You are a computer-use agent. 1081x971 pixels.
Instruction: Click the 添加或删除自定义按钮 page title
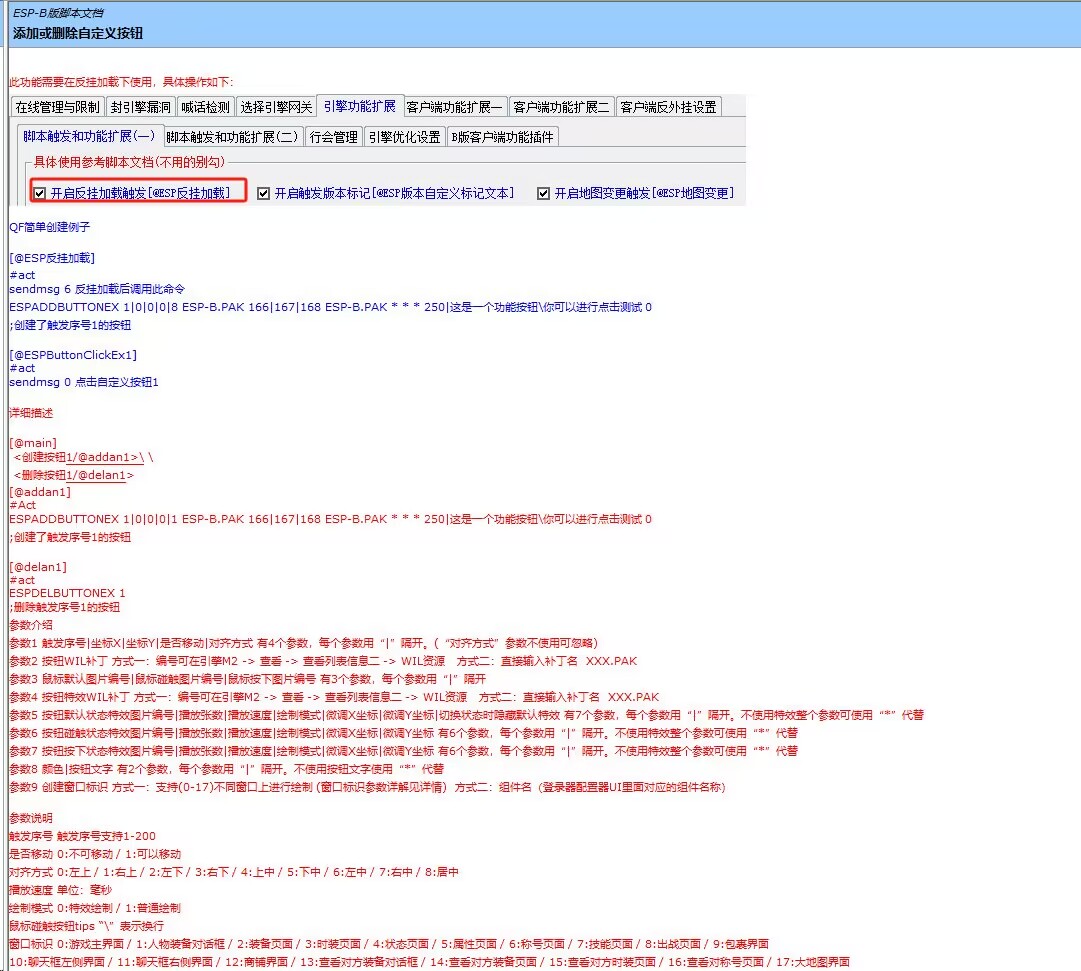pos(78,33)
